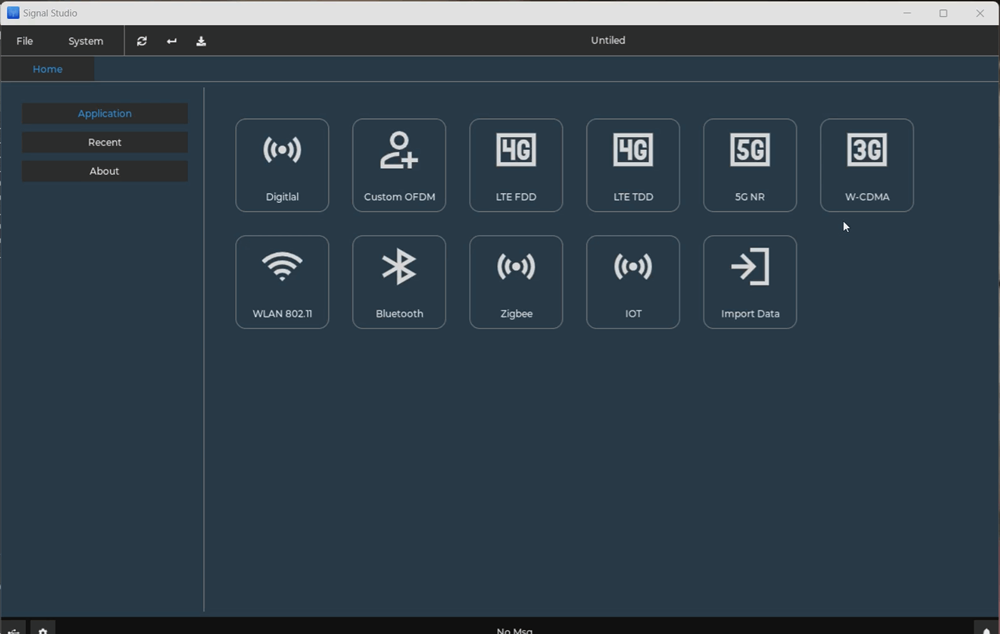Switch to the Home tab
The image size is (1000, 634).
(48, 69)
